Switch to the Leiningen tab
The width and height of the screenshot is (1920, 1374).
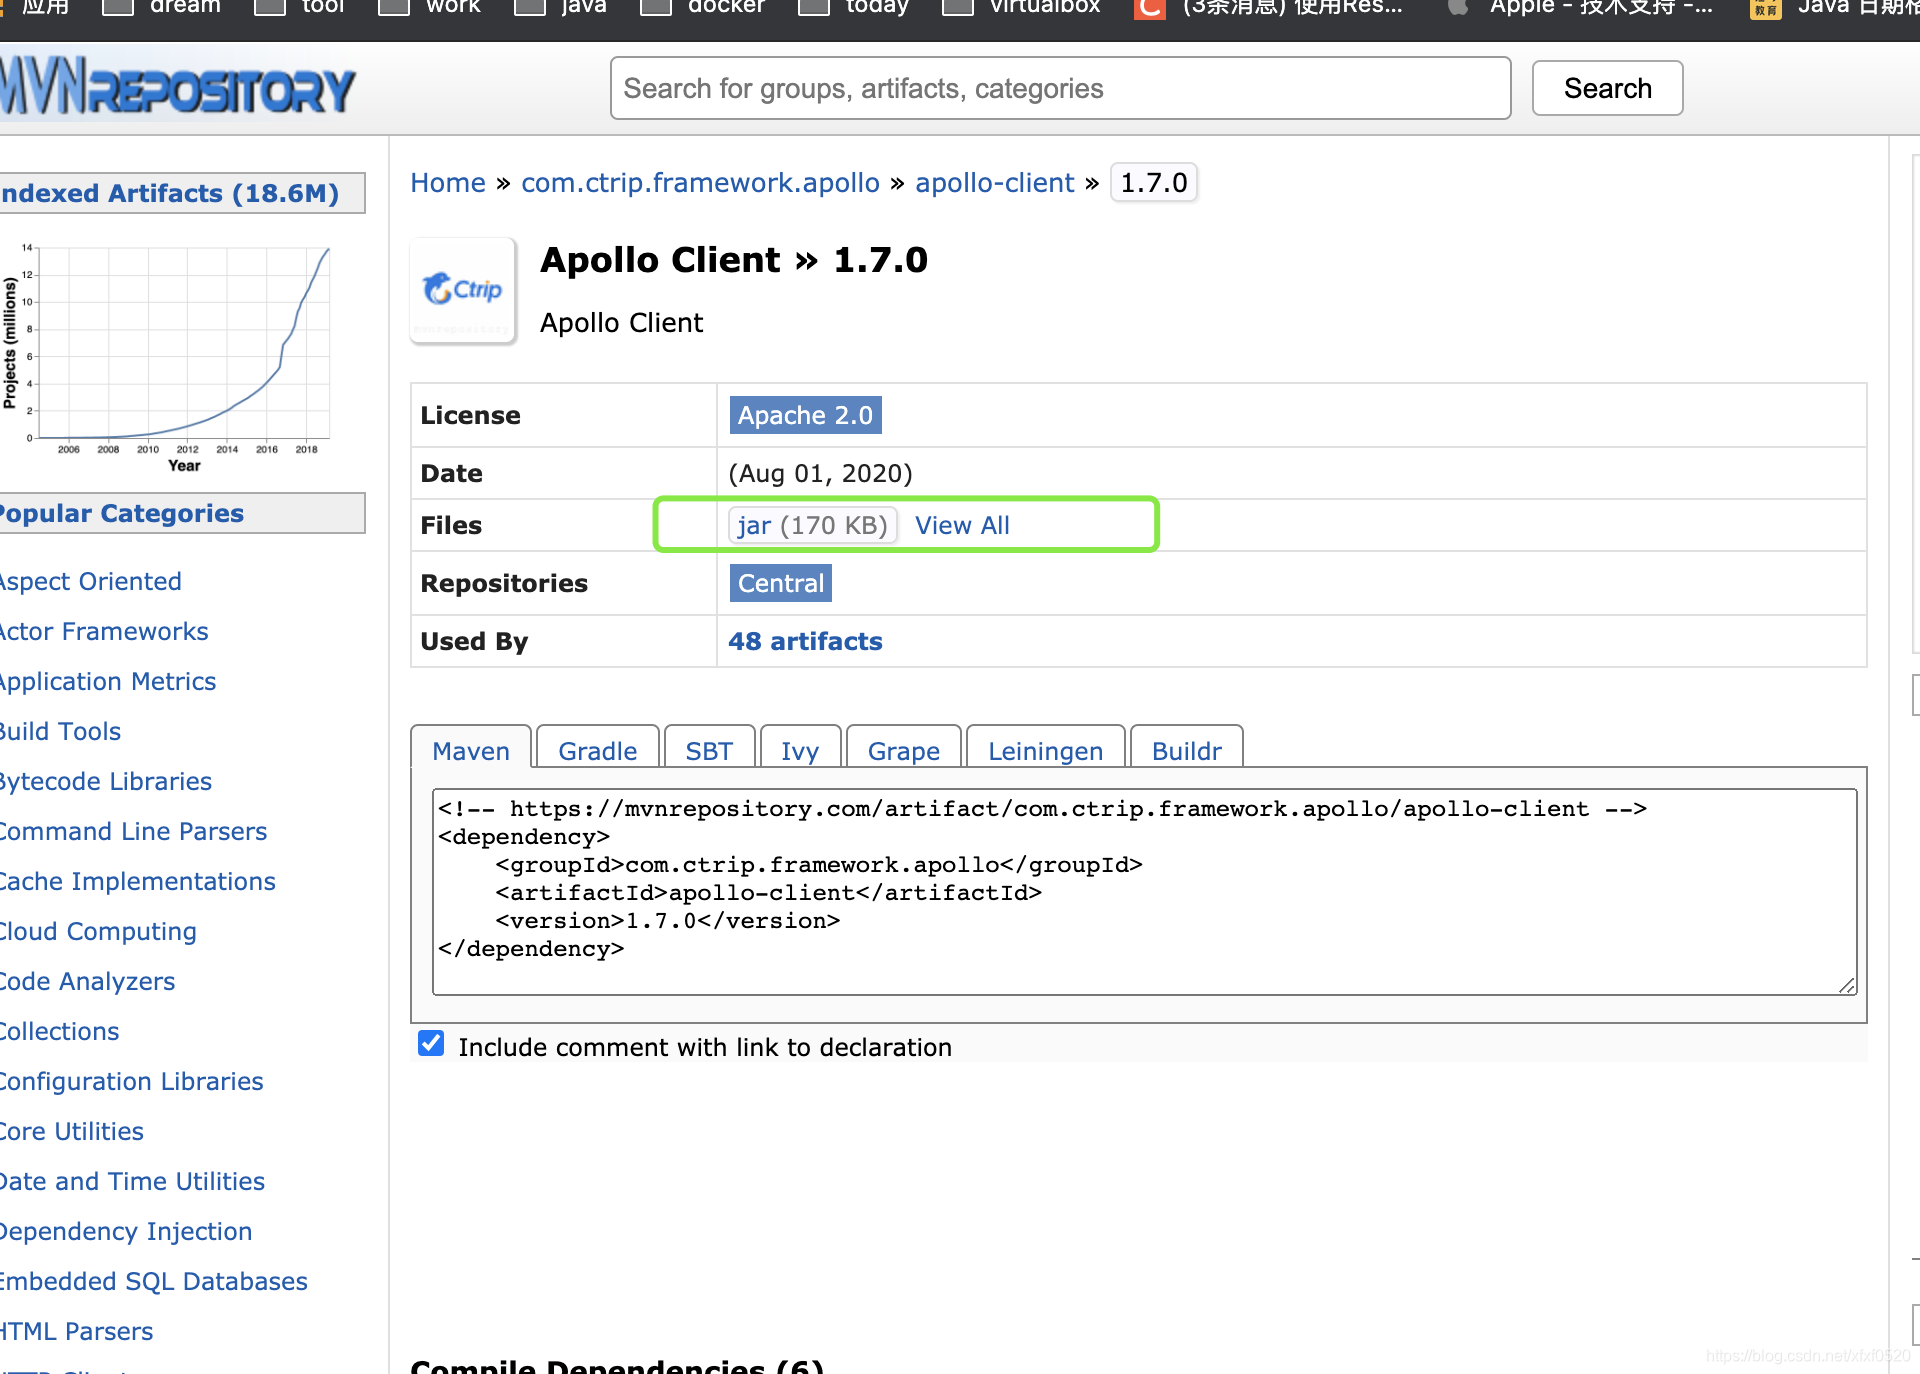click(x=1045, y=750)
